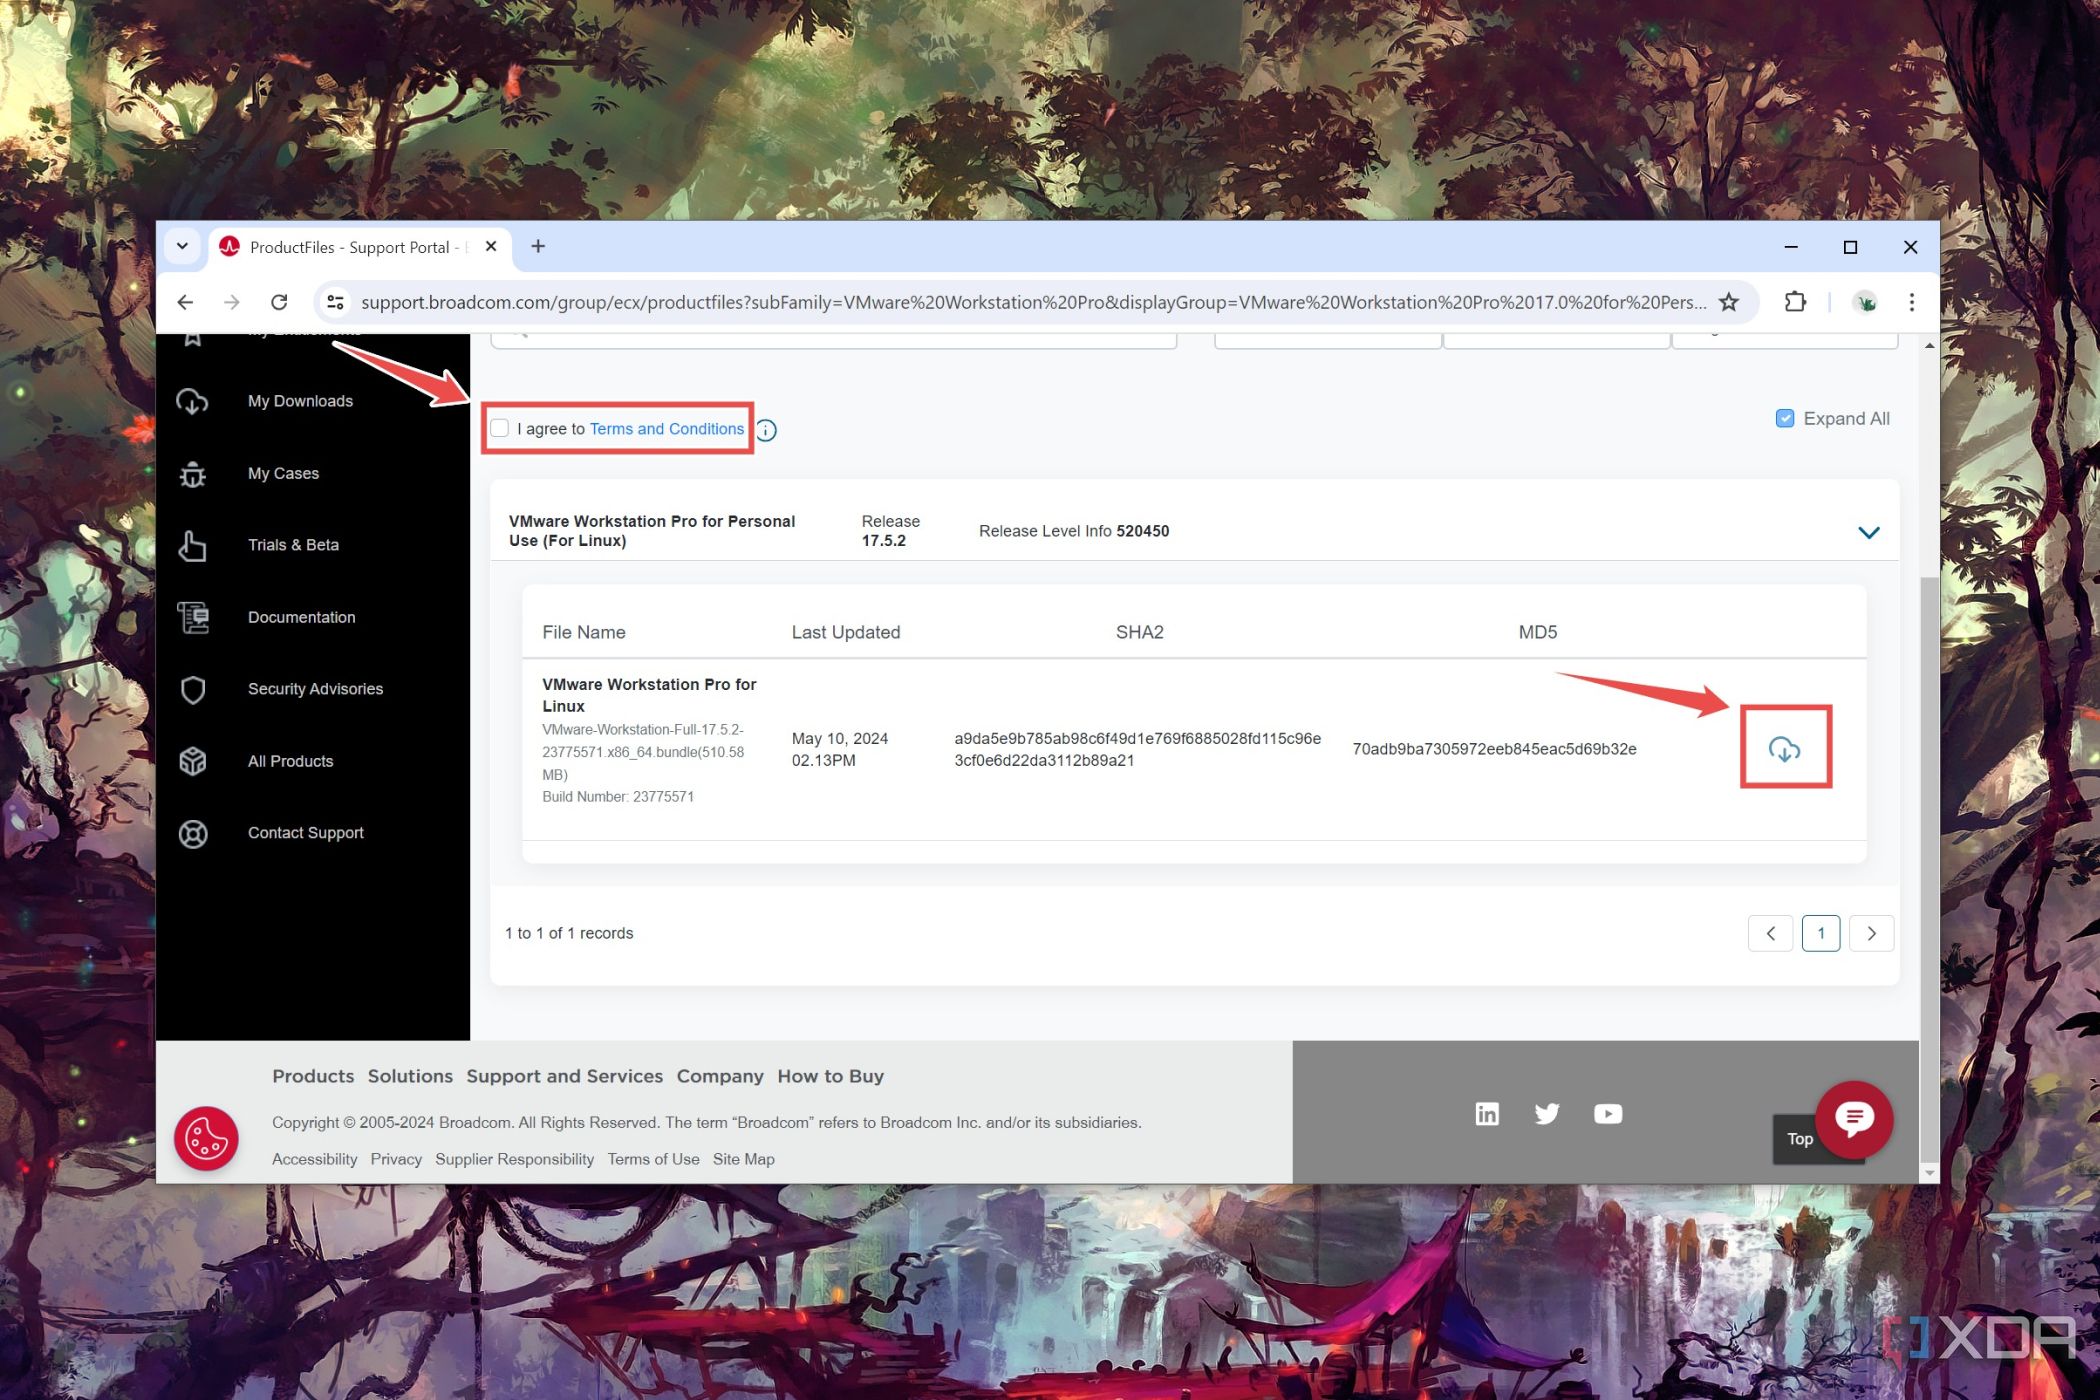Click the Security Advisories sidebar icon
The width and height of the screenshot is (2100, 1400).
point(192,688)
